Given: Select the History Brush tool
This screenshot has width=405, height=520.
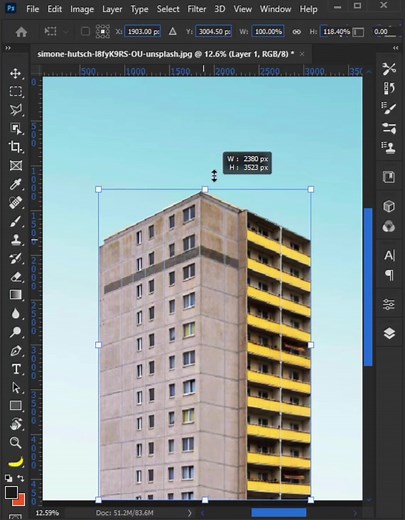Looking at the screenshot, I should (x=15, y=258).
